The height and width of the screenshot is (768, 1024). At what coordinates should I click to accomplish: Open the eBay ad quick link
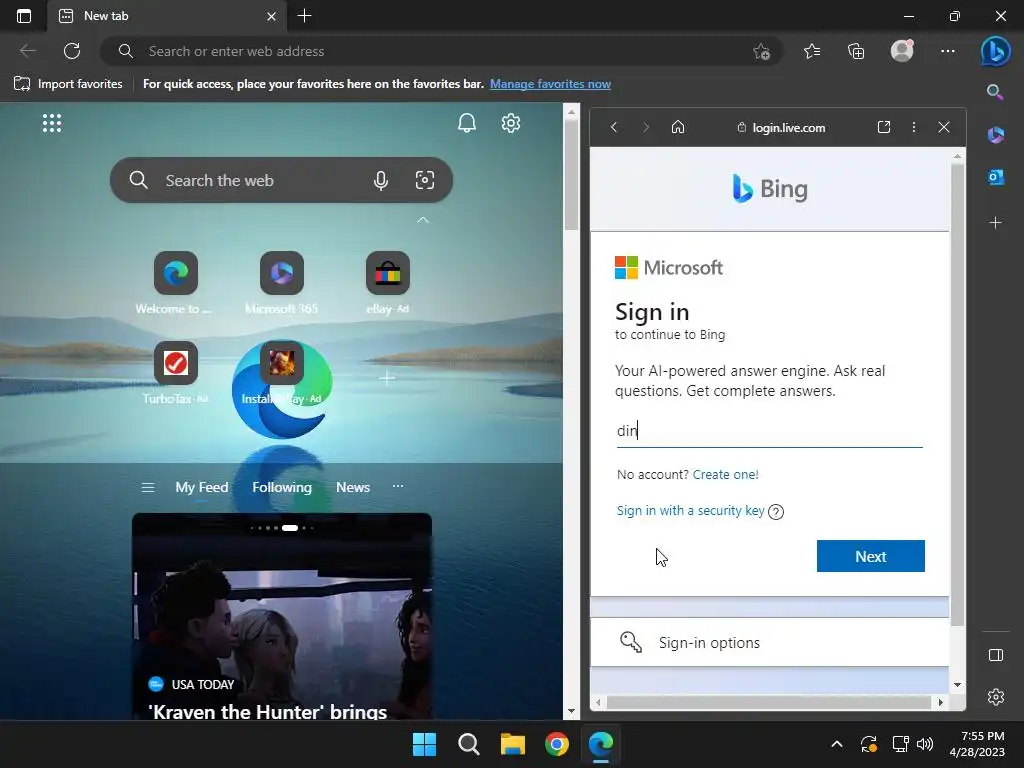(x=387, y=283)
